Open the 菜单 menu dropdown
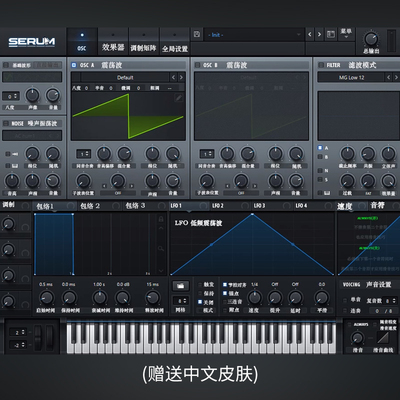400x400 pixels. point(346,34)
